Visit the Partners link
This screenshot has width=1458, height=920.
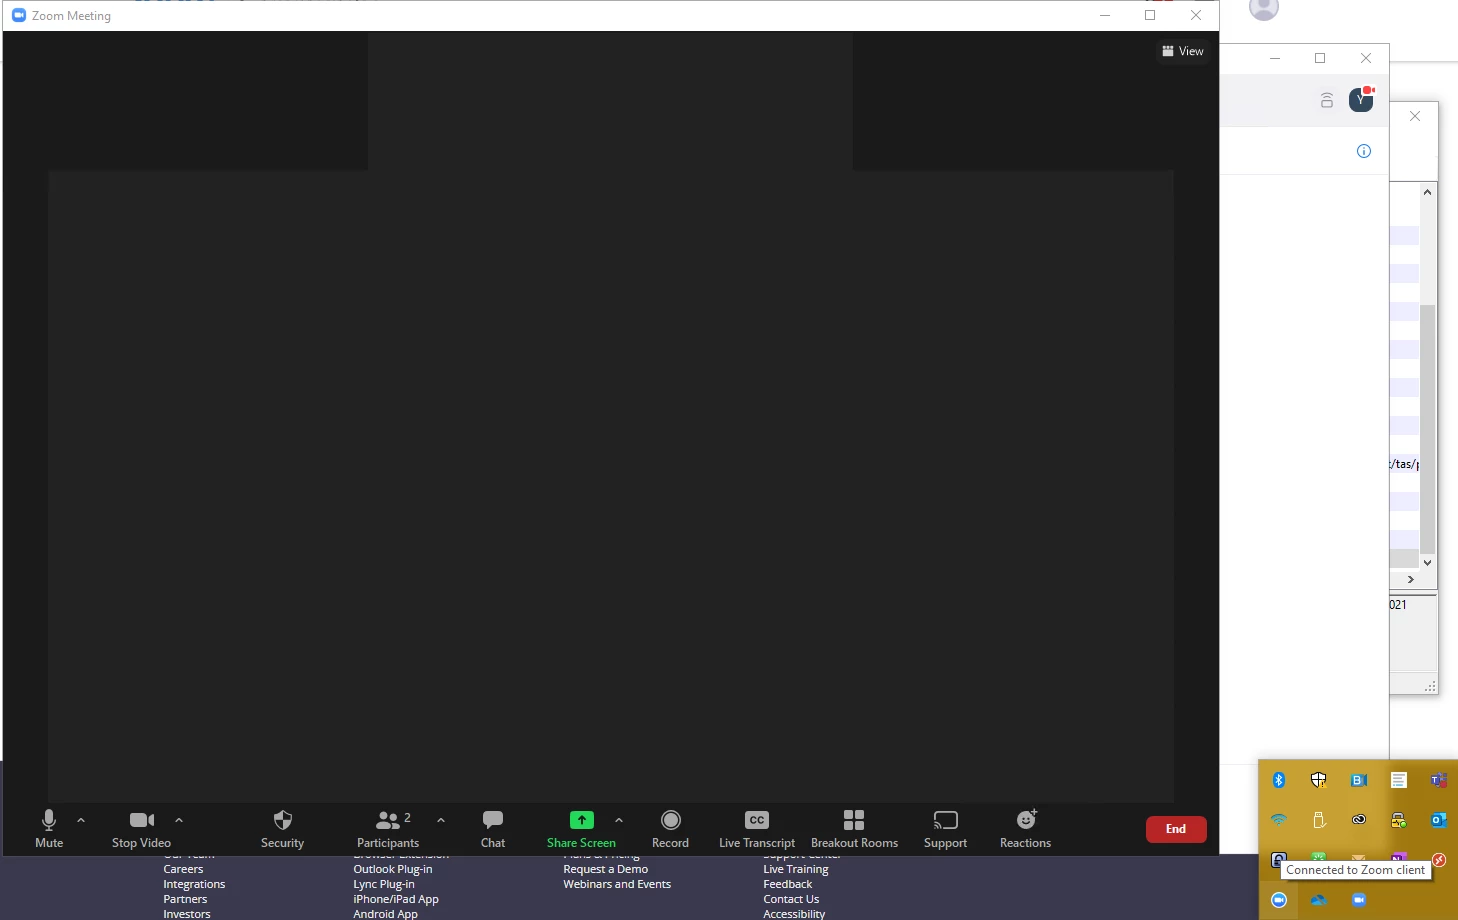185,899
